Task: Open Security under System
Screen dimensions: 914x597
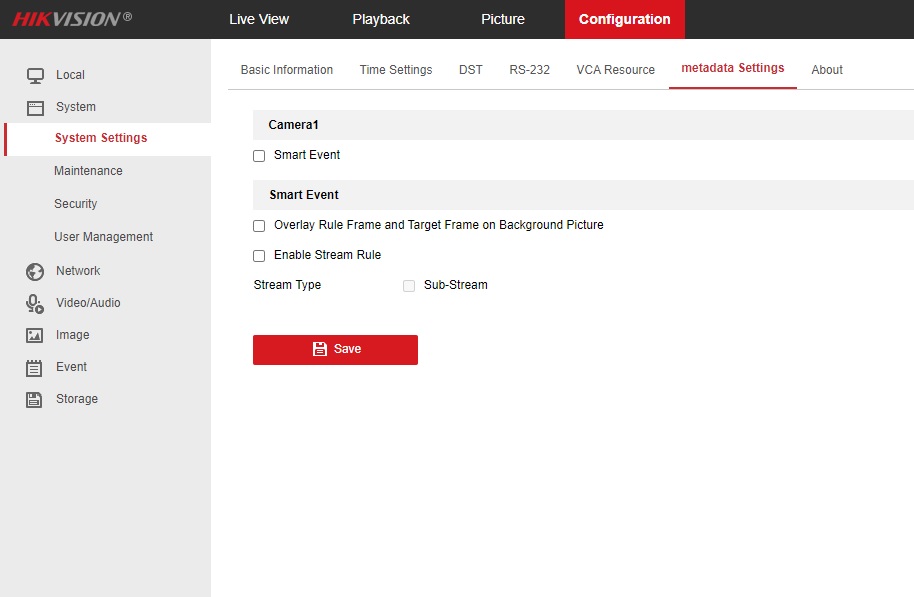Action: 75,204
